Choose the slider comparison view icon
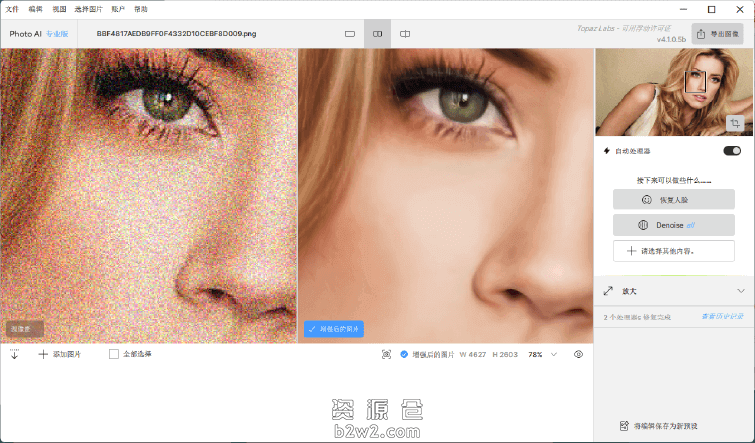This screenshot has height=443, width=755. [x=405, y=34]
